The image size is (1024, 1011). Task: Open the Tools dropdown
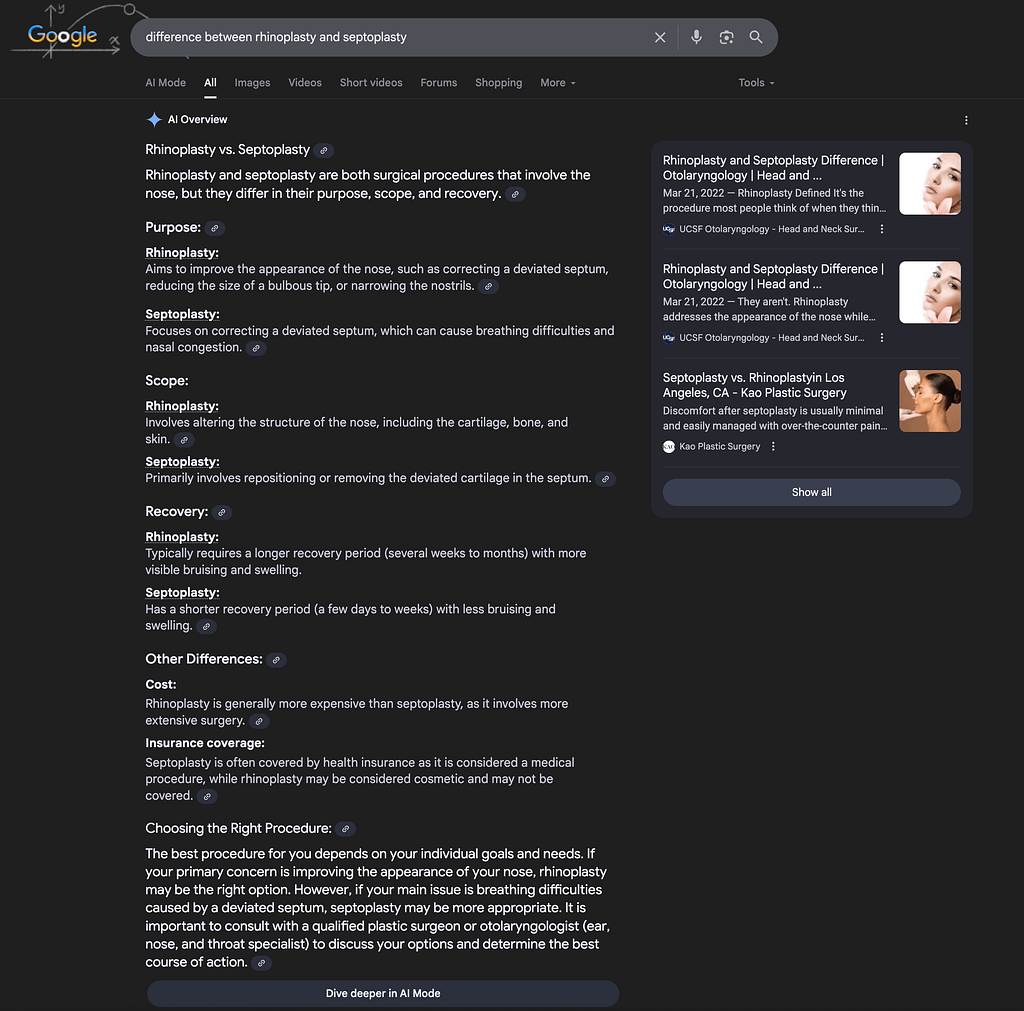tap(756, 83)
